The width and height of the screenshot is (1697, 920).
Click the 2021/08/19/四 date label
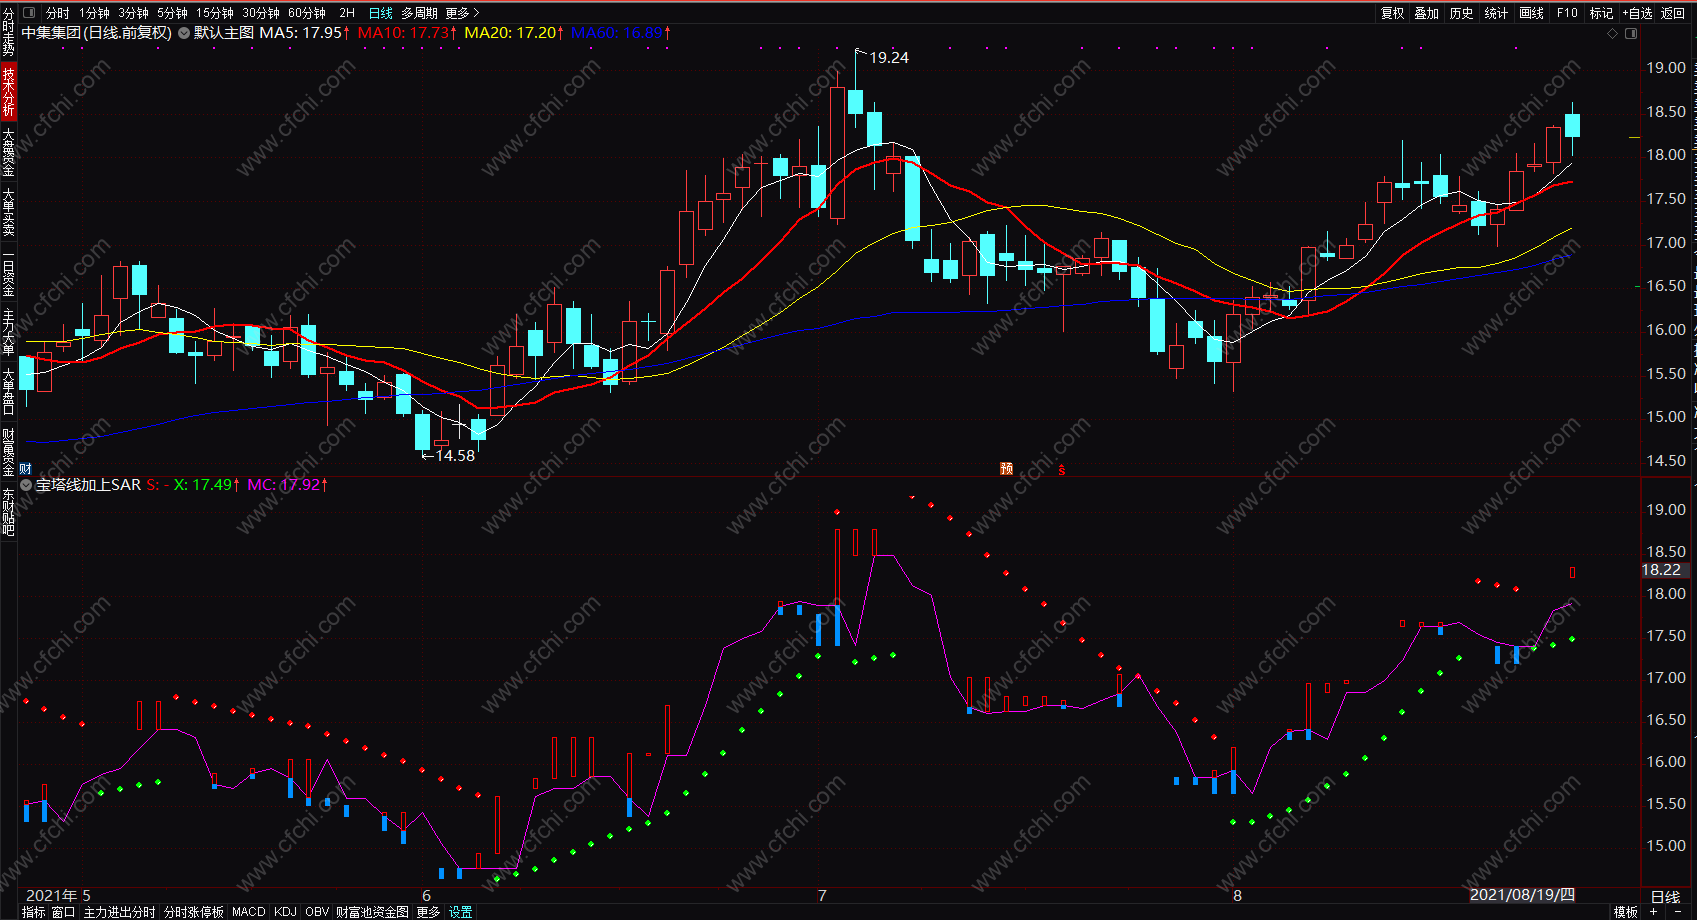[1522, 895]
